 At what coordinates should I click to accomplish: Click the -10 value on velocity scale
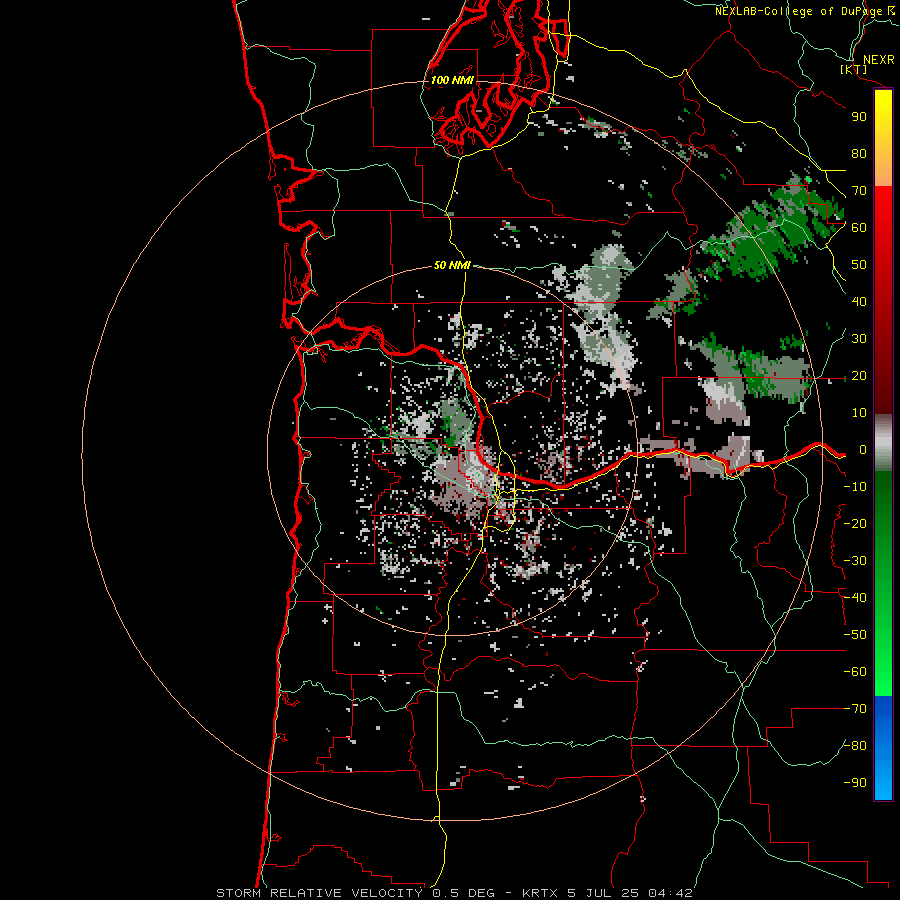(855, 487)
